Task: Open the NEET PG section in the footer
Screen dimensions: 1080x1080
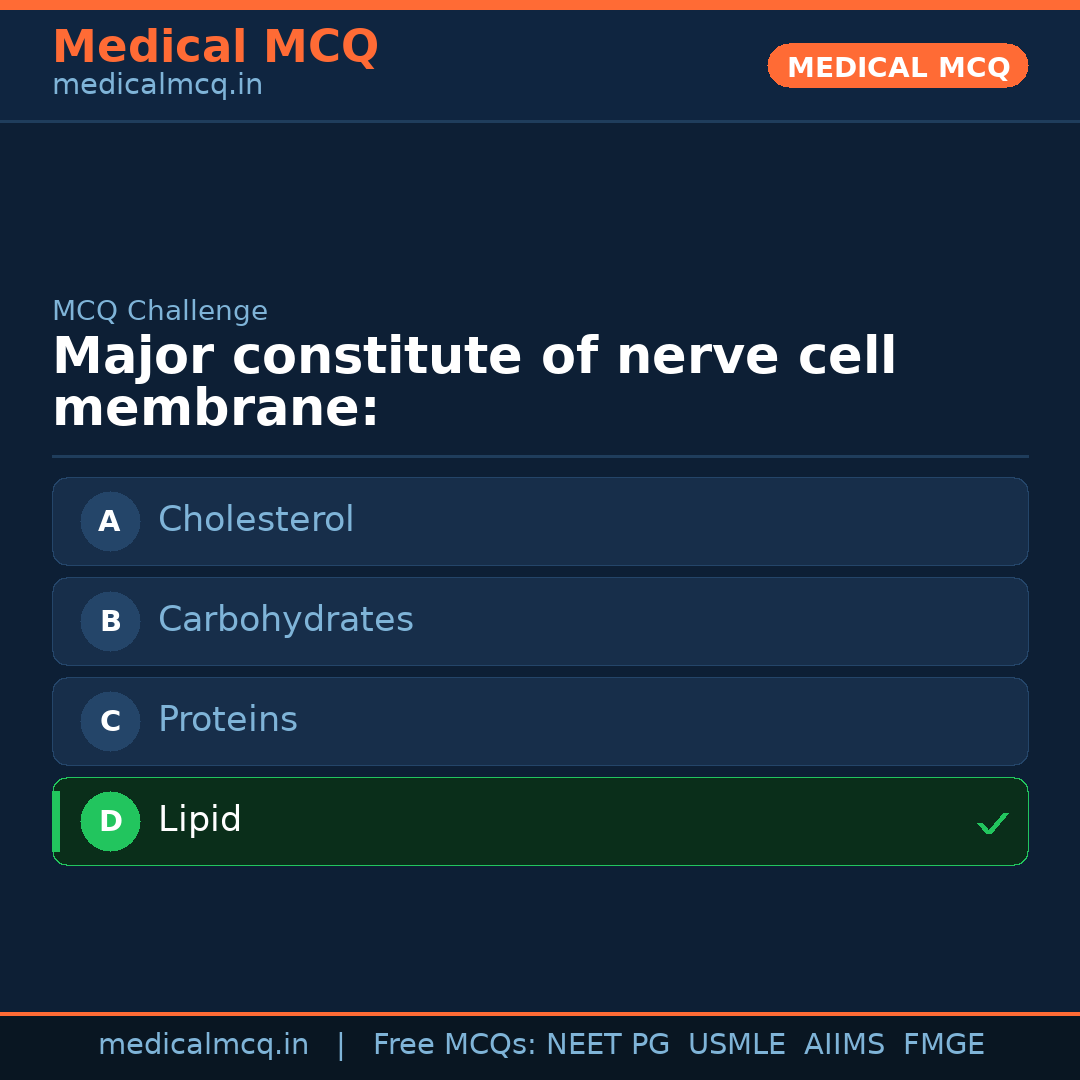Action: point(607,1043)
